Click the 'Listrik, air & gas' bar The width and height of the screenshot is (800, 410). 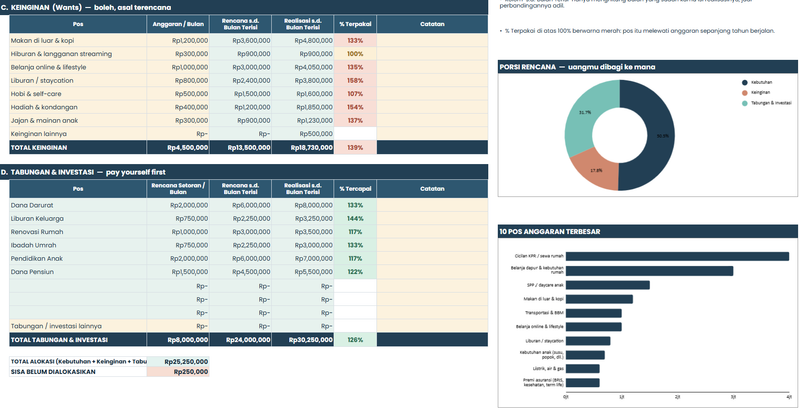click(x=583, y=368)
